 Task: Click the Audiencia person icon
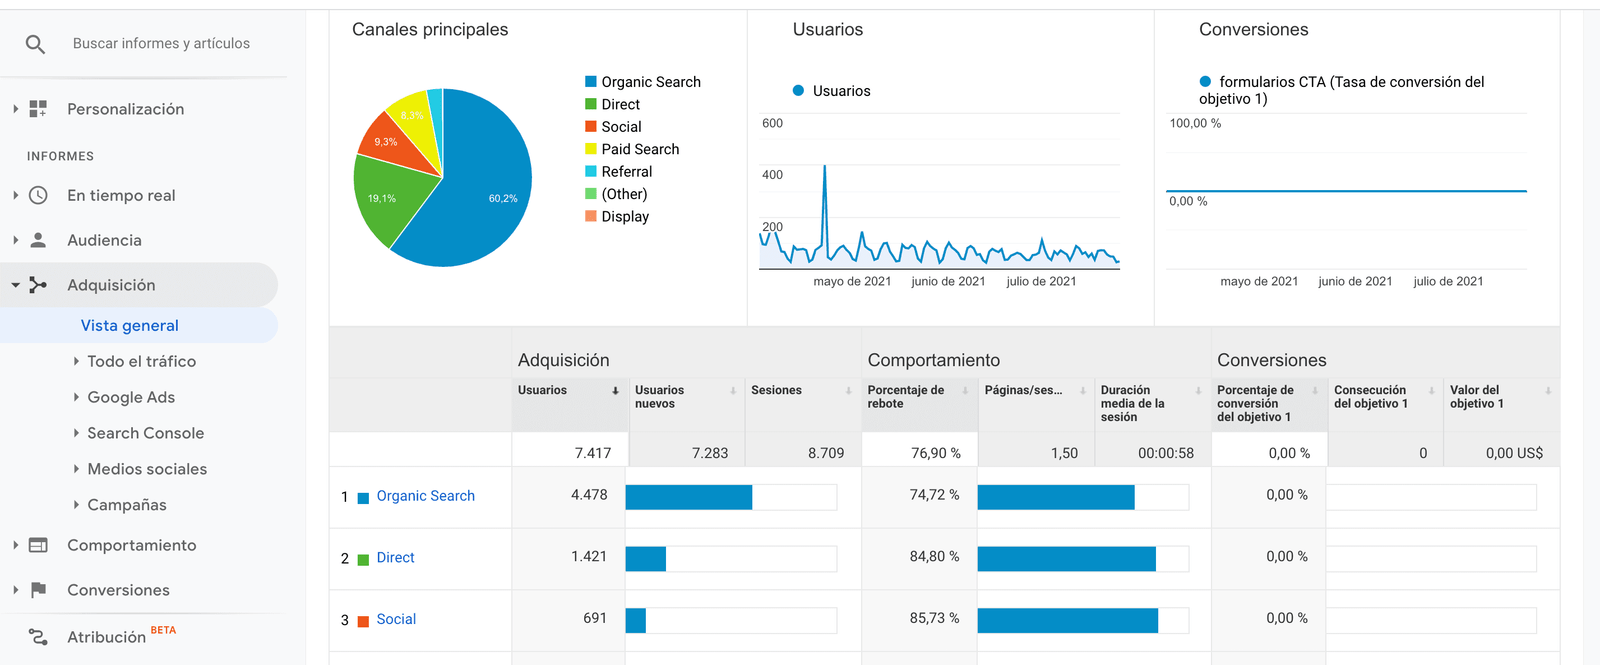click(x=38, y=240)
